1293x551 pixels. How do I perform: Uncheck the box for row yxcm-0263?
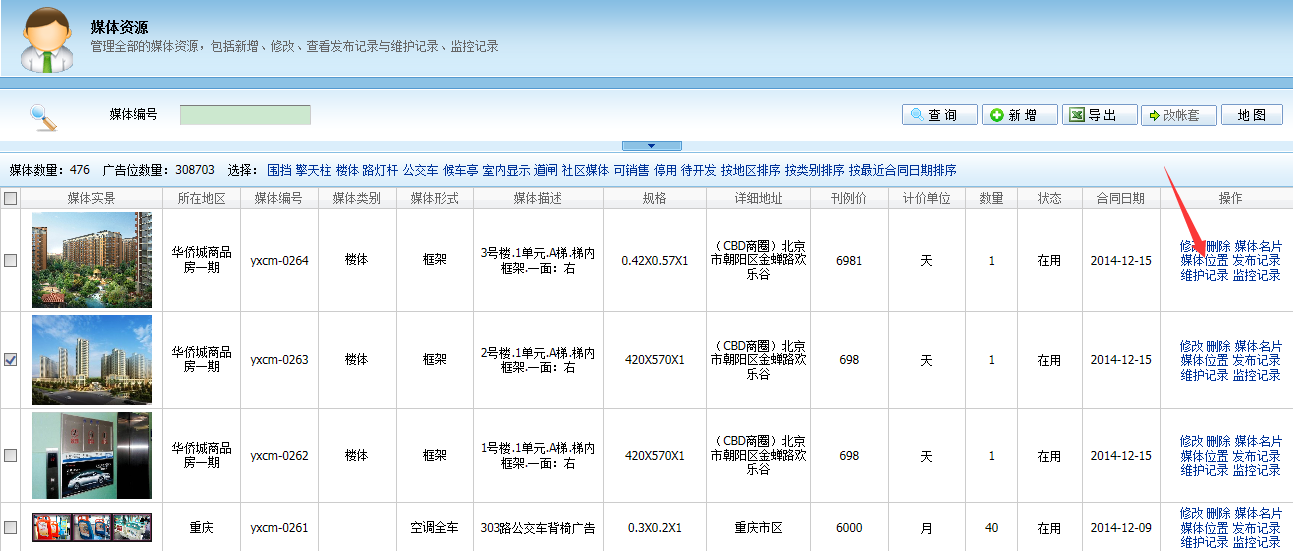[11, 360]
